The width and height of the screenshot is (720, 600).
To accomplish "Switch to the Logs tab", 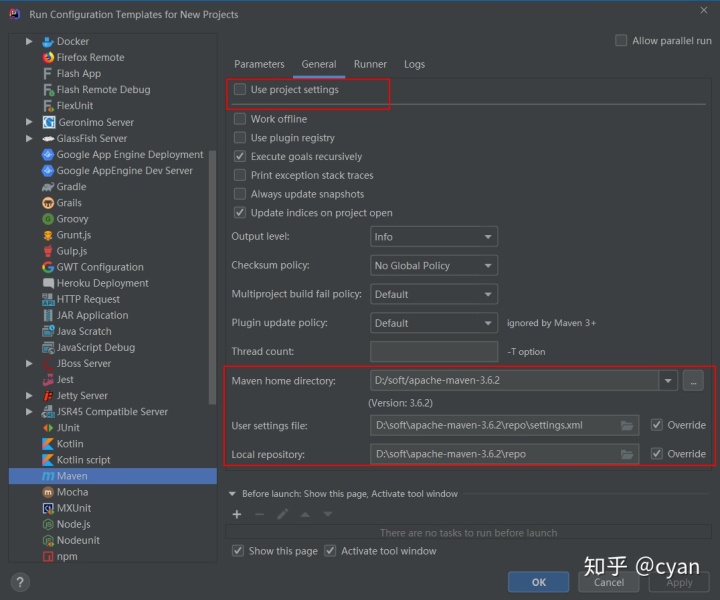I will (414, 64).
